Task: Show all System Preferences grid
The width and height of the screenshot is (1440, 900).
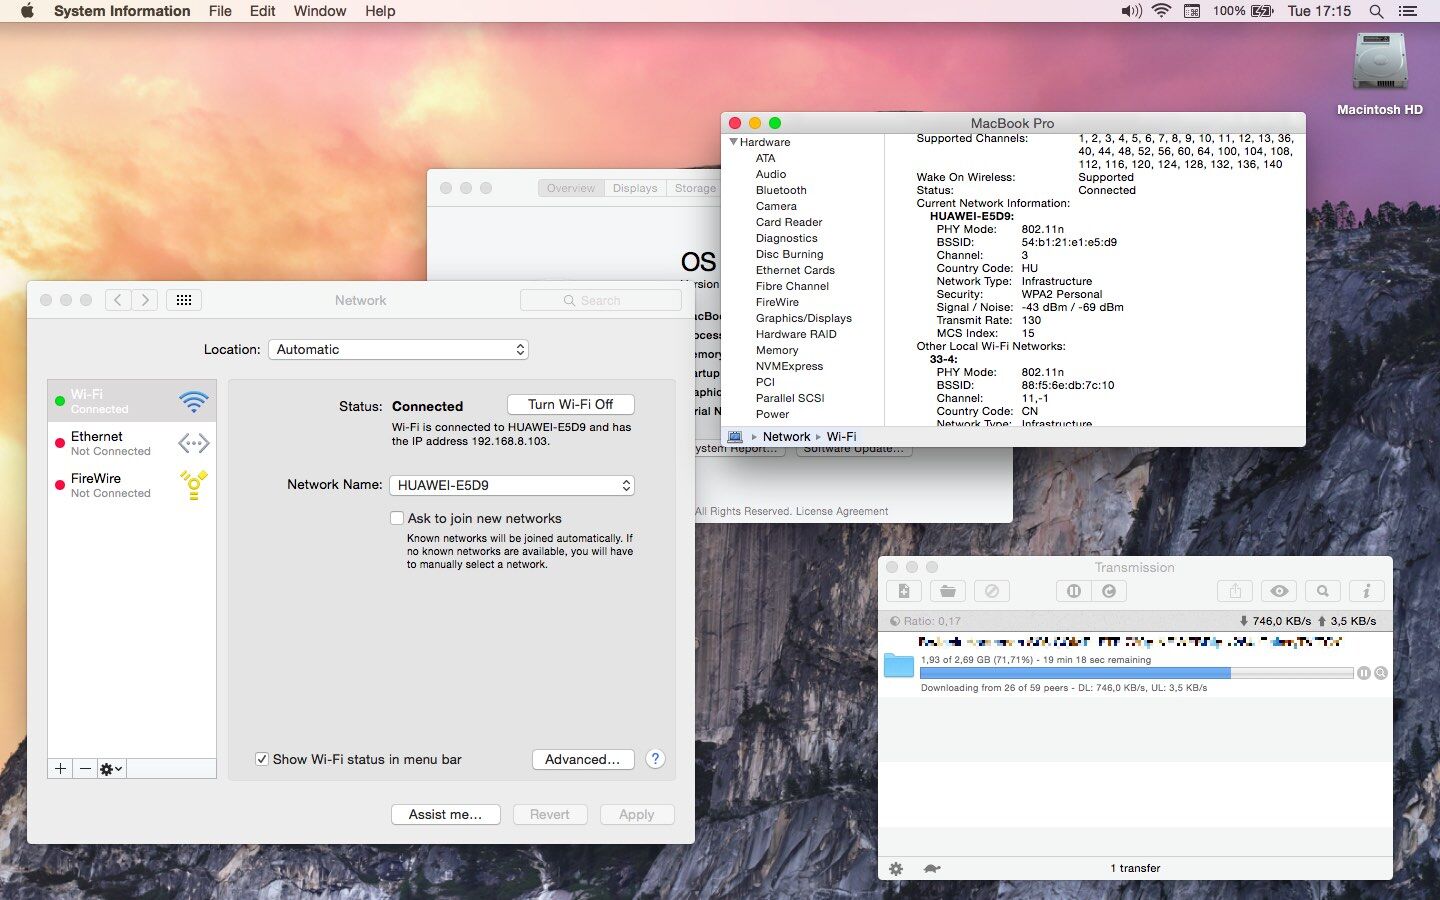Action: point(184,300)
